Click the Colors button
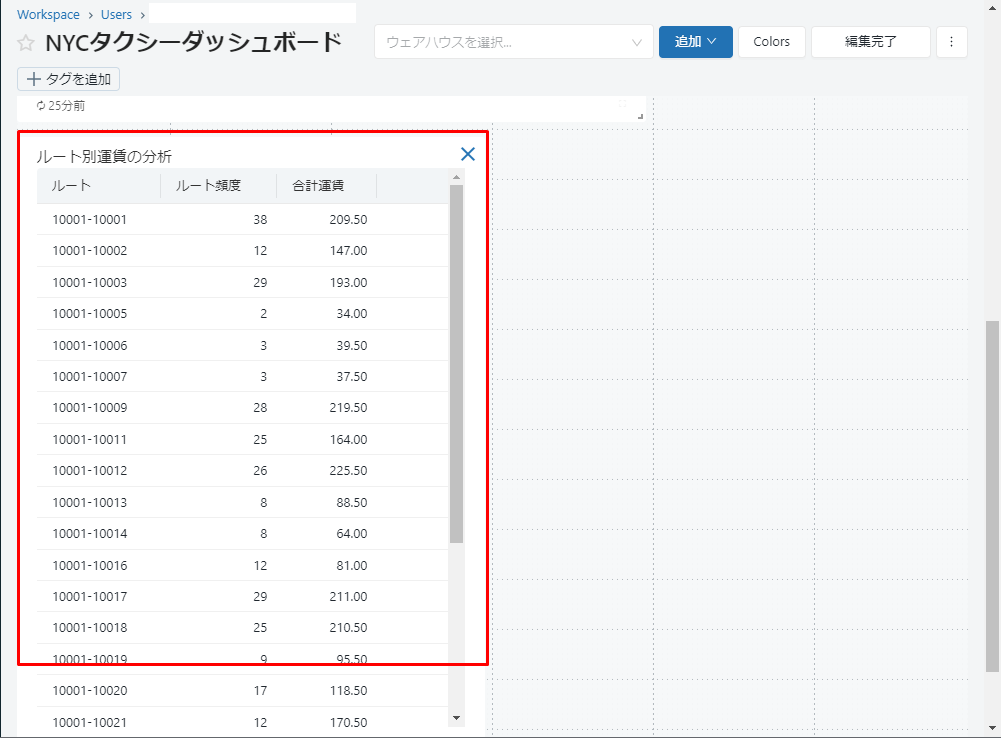The width and height of the screenshot is (1001, 738). point(771,42)
